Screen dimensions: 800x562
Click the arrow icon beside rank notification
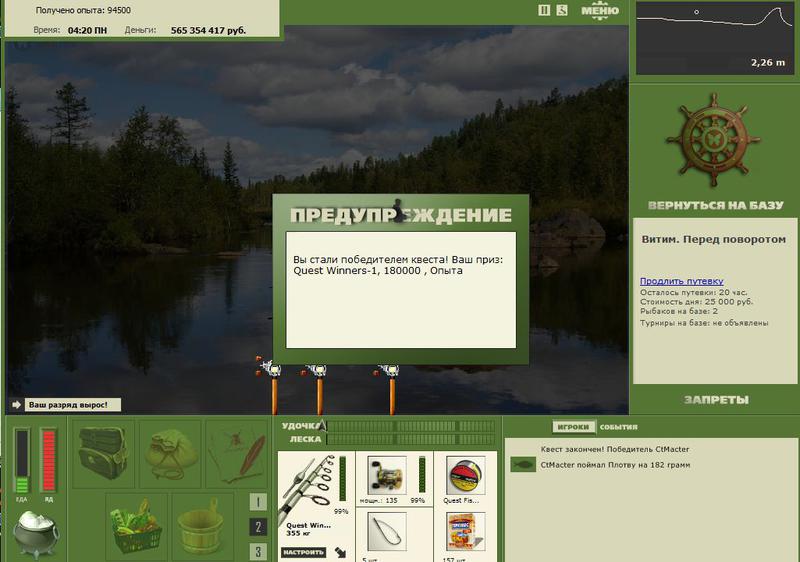click(16, 405)
